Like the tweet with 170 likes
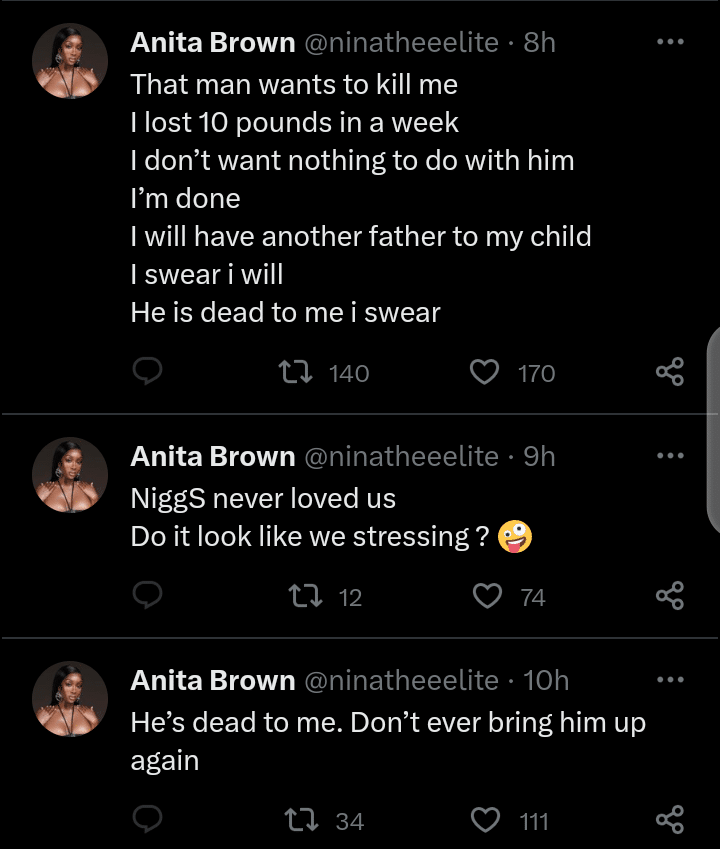 [x=485, y=373]
